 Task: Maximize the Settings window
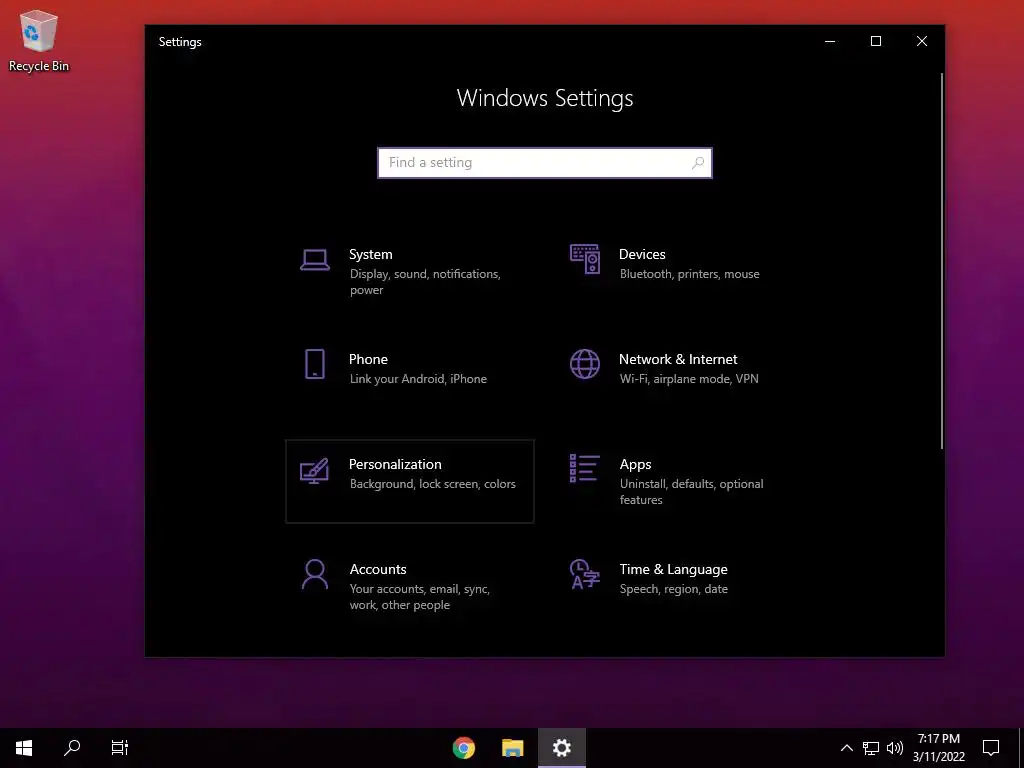[876, 41]
